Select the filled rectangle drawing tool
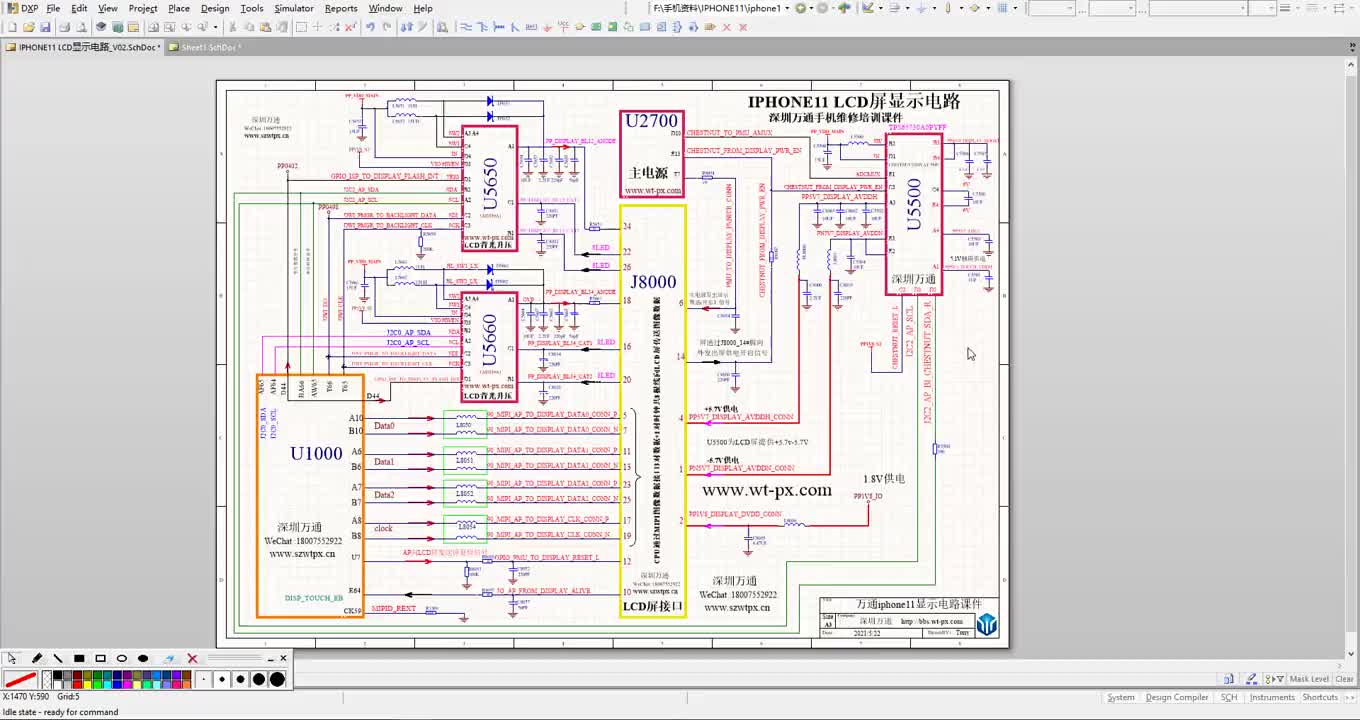 pyautogui.click(x=79, y=658)
